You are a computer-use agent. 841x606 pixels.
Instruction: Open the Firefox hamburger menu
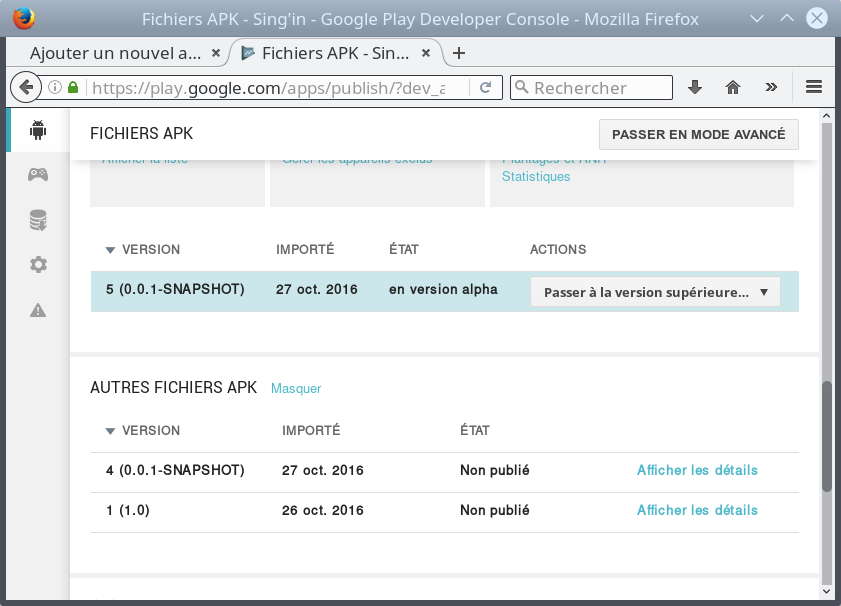[x=814, y=87]
